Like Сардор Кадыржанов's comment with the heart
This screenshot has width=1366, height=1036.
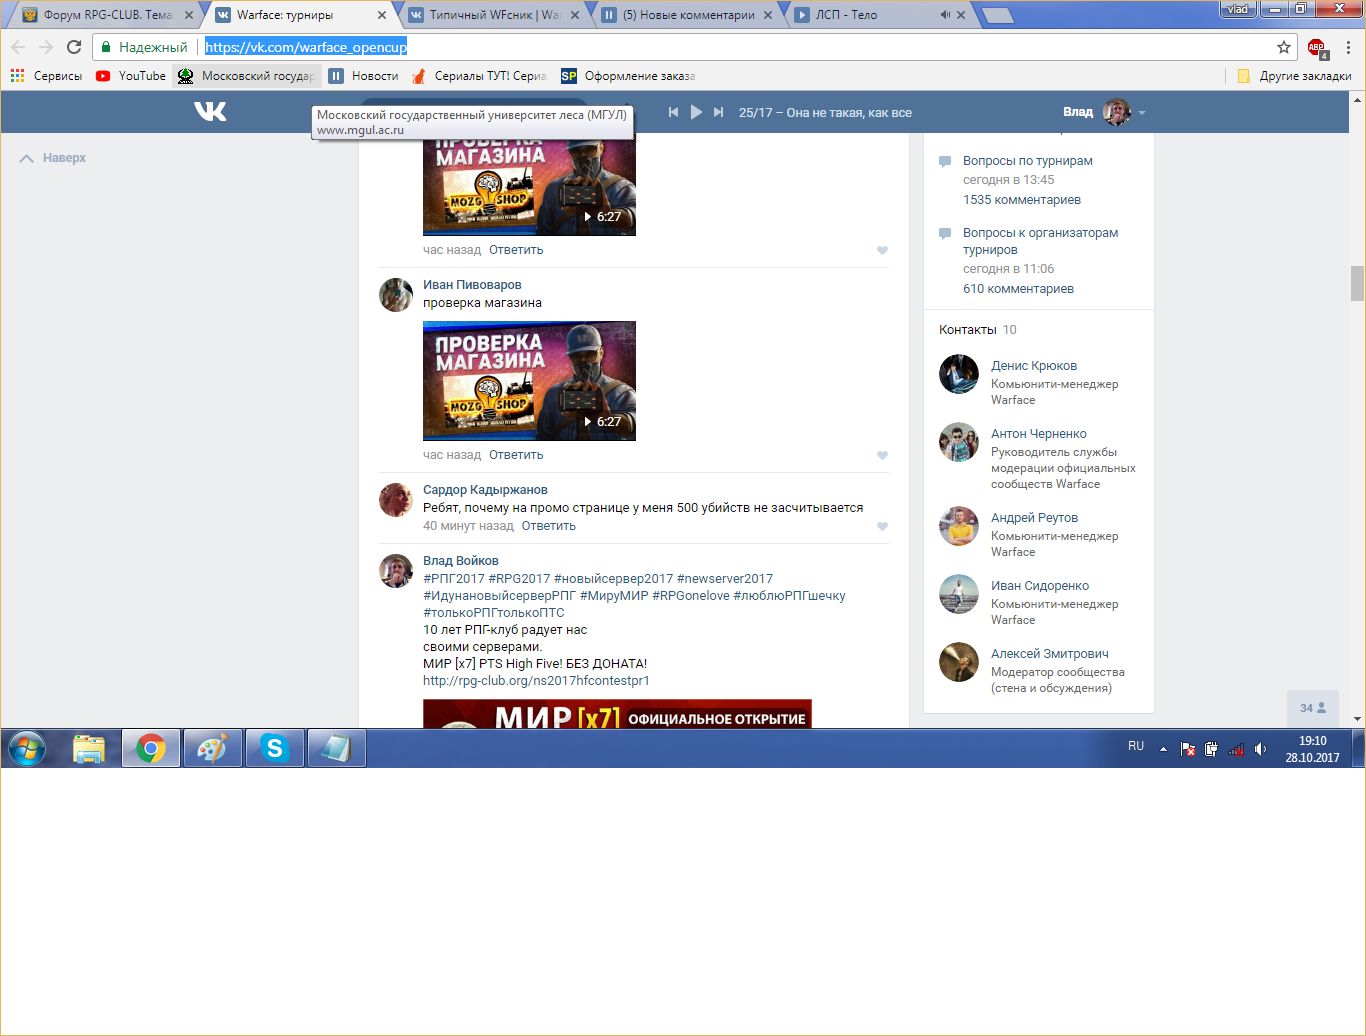[x=882, y=526]
